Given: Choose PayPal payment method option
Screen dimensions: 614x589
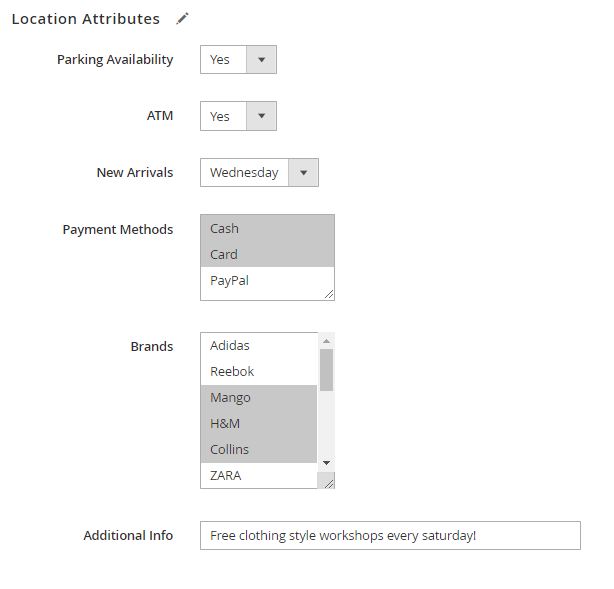Looking at the screenshot, I should click(x=266, y=280).
